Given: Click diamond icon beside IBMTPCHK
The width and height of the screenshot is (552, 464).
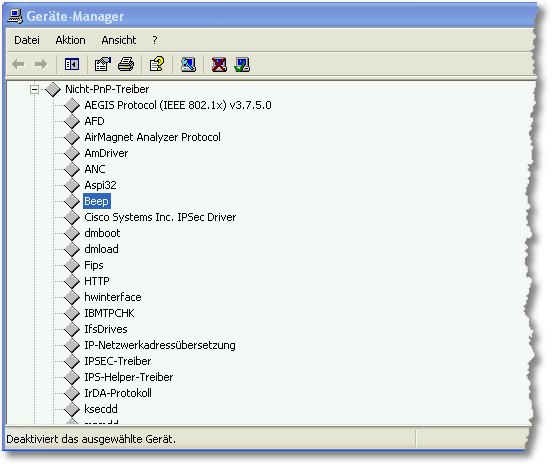Looking at the screenshot, I should pyautogui.click(x=72, y=313).
